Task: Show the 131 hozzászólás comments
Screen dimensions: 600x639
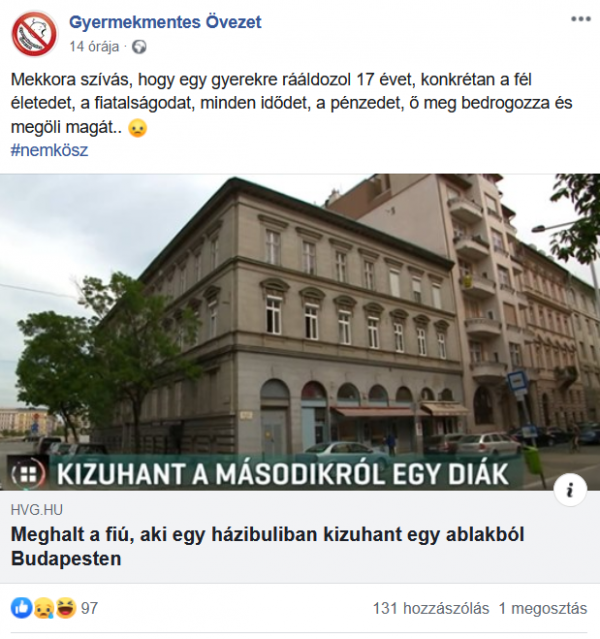Action: click(x=431, y=608)
